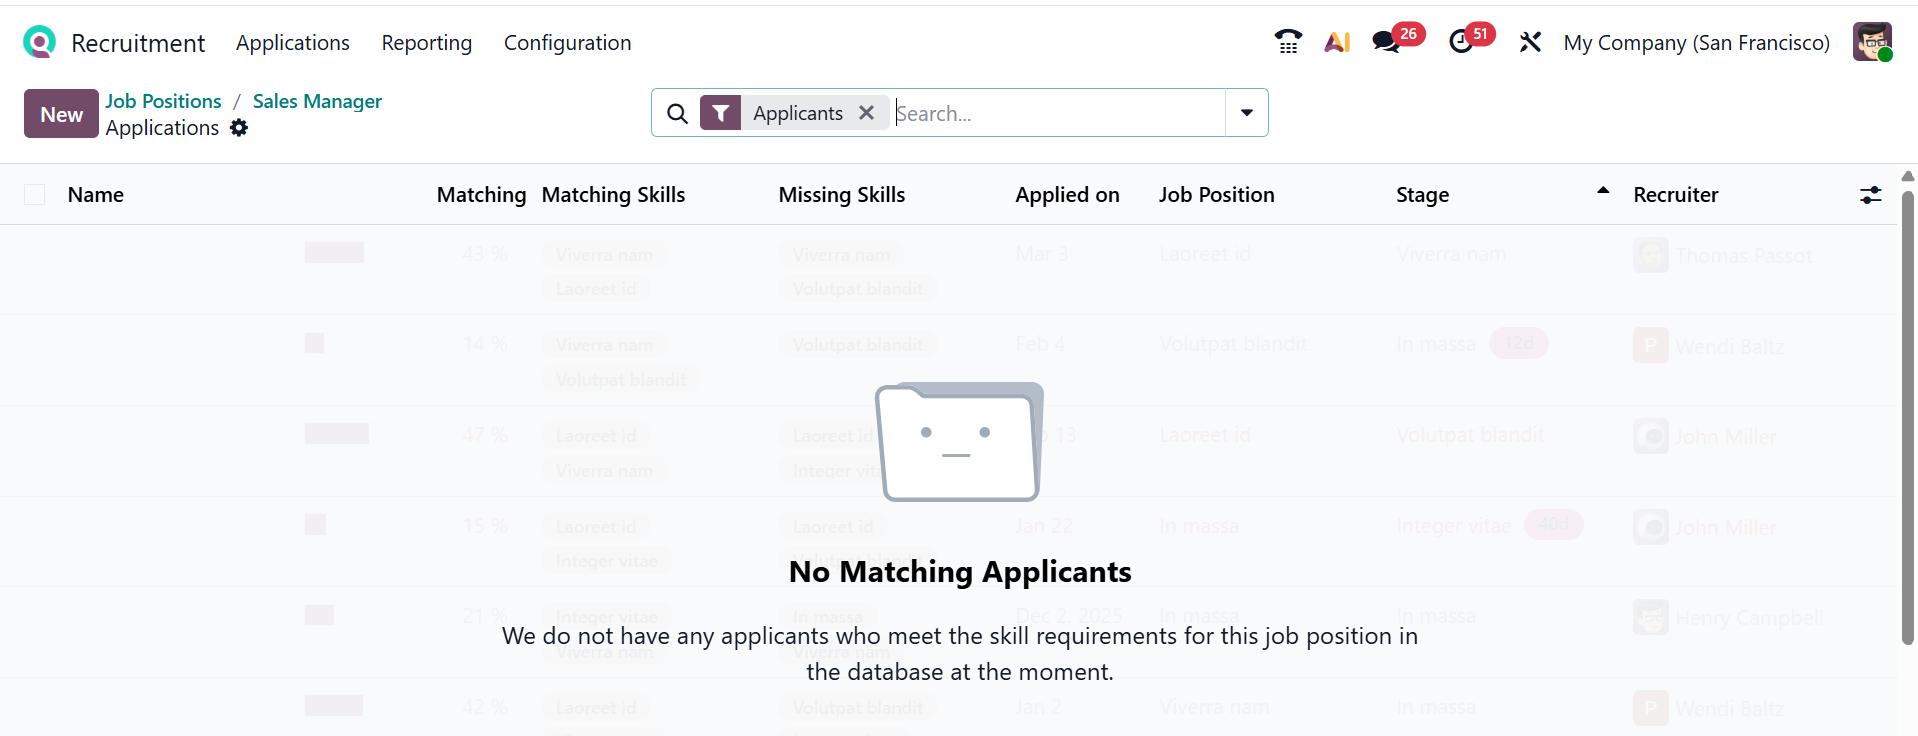
Task: Open the activities clock icon
Action: 1461,42
